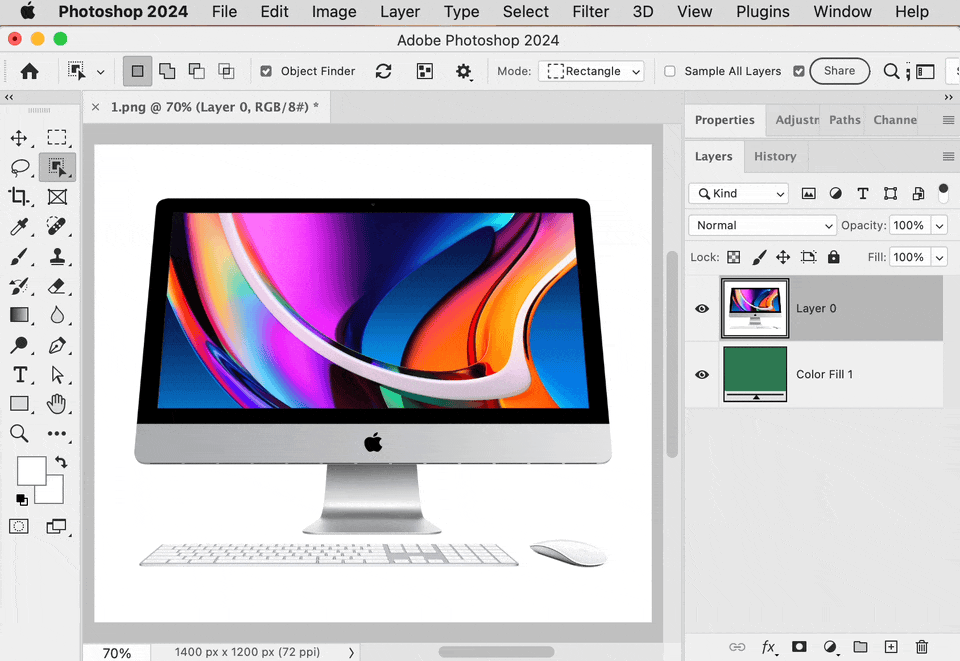
Task: Select the Hand tool
Action: pyautogui.click(x=56, y=404)
